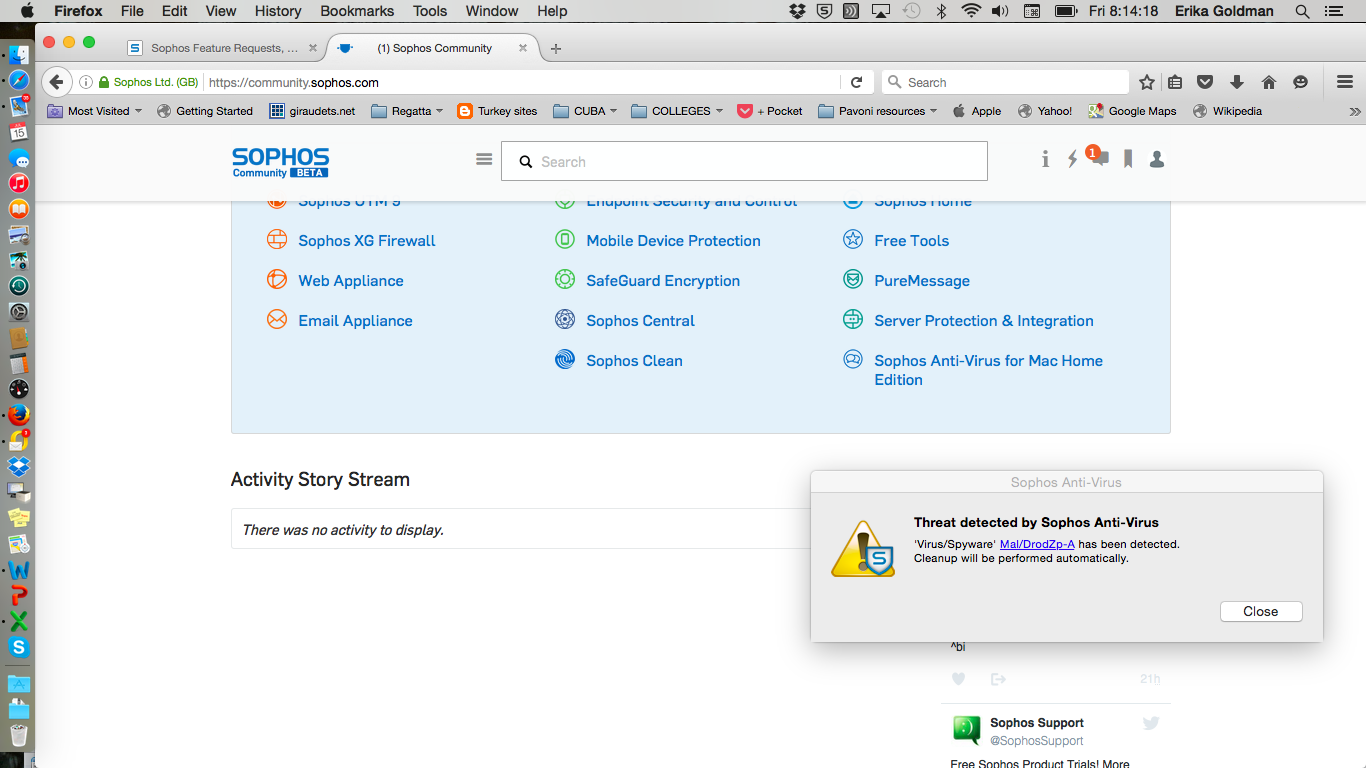Screen dimensions: 1366x768
Task: Expand the COLLEGES bookmarks folder
Action: (x=677, y=111)
